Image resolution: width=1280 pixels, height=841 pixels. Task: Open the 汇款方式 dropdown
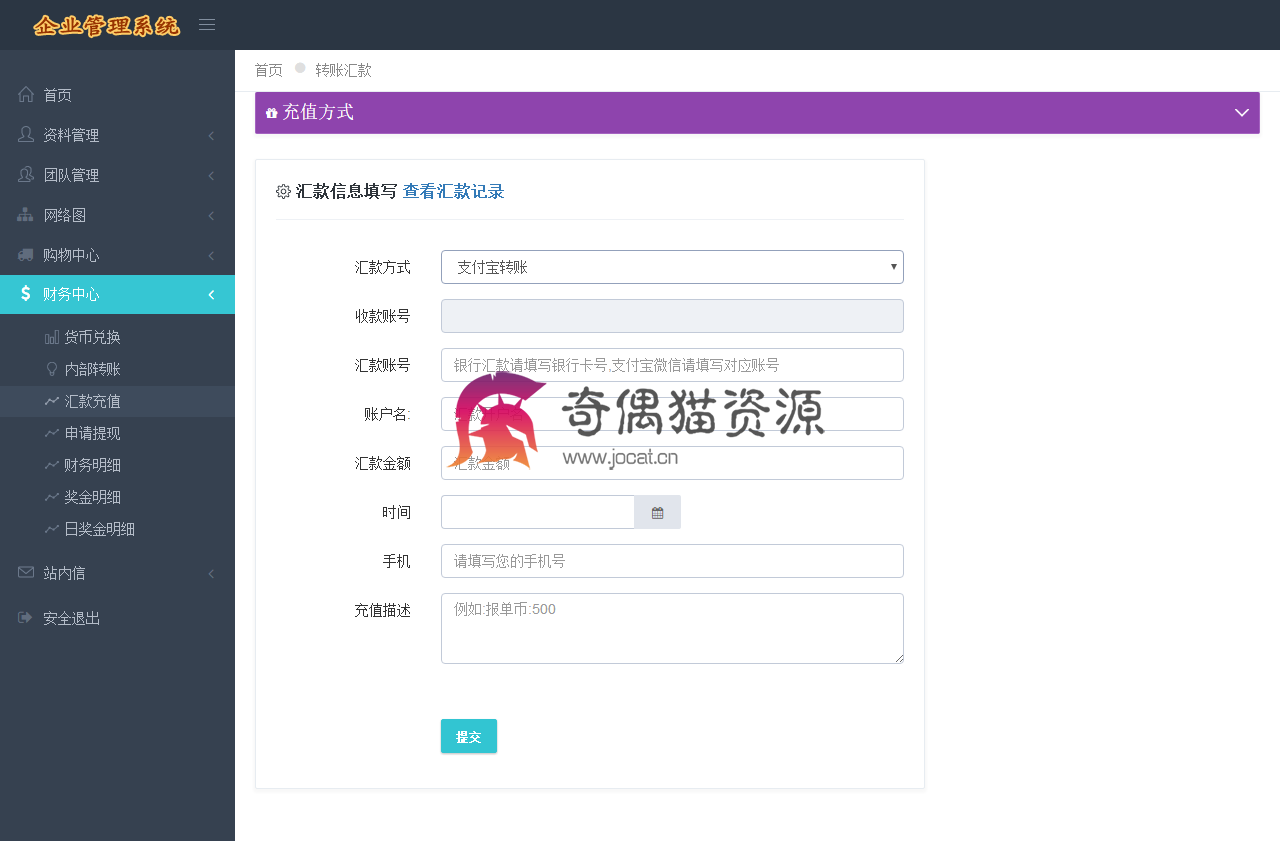pyautogui.click(x=672, y=267)
